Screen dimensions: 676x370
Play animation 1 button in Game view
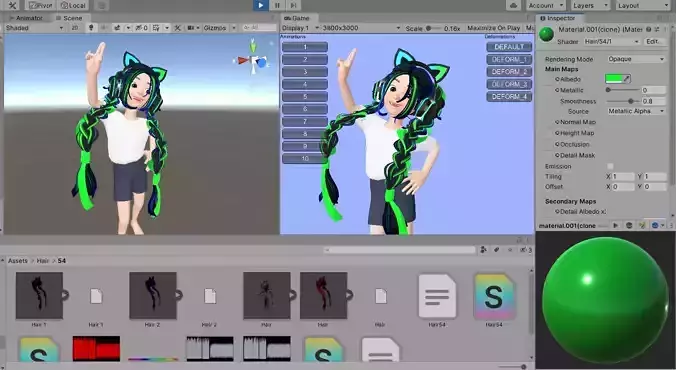pyautogui.click(x=305, y=47)
